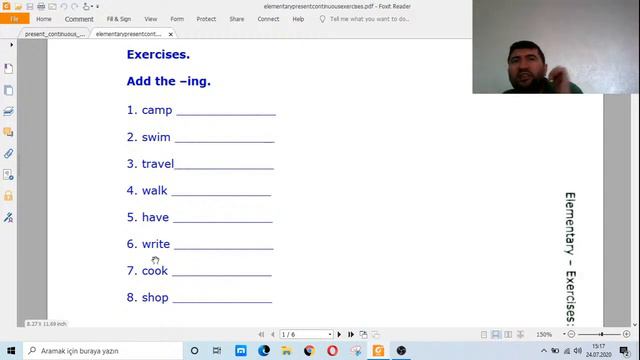
Task: Click the 150% zoom value text
Action: [544, 334]
